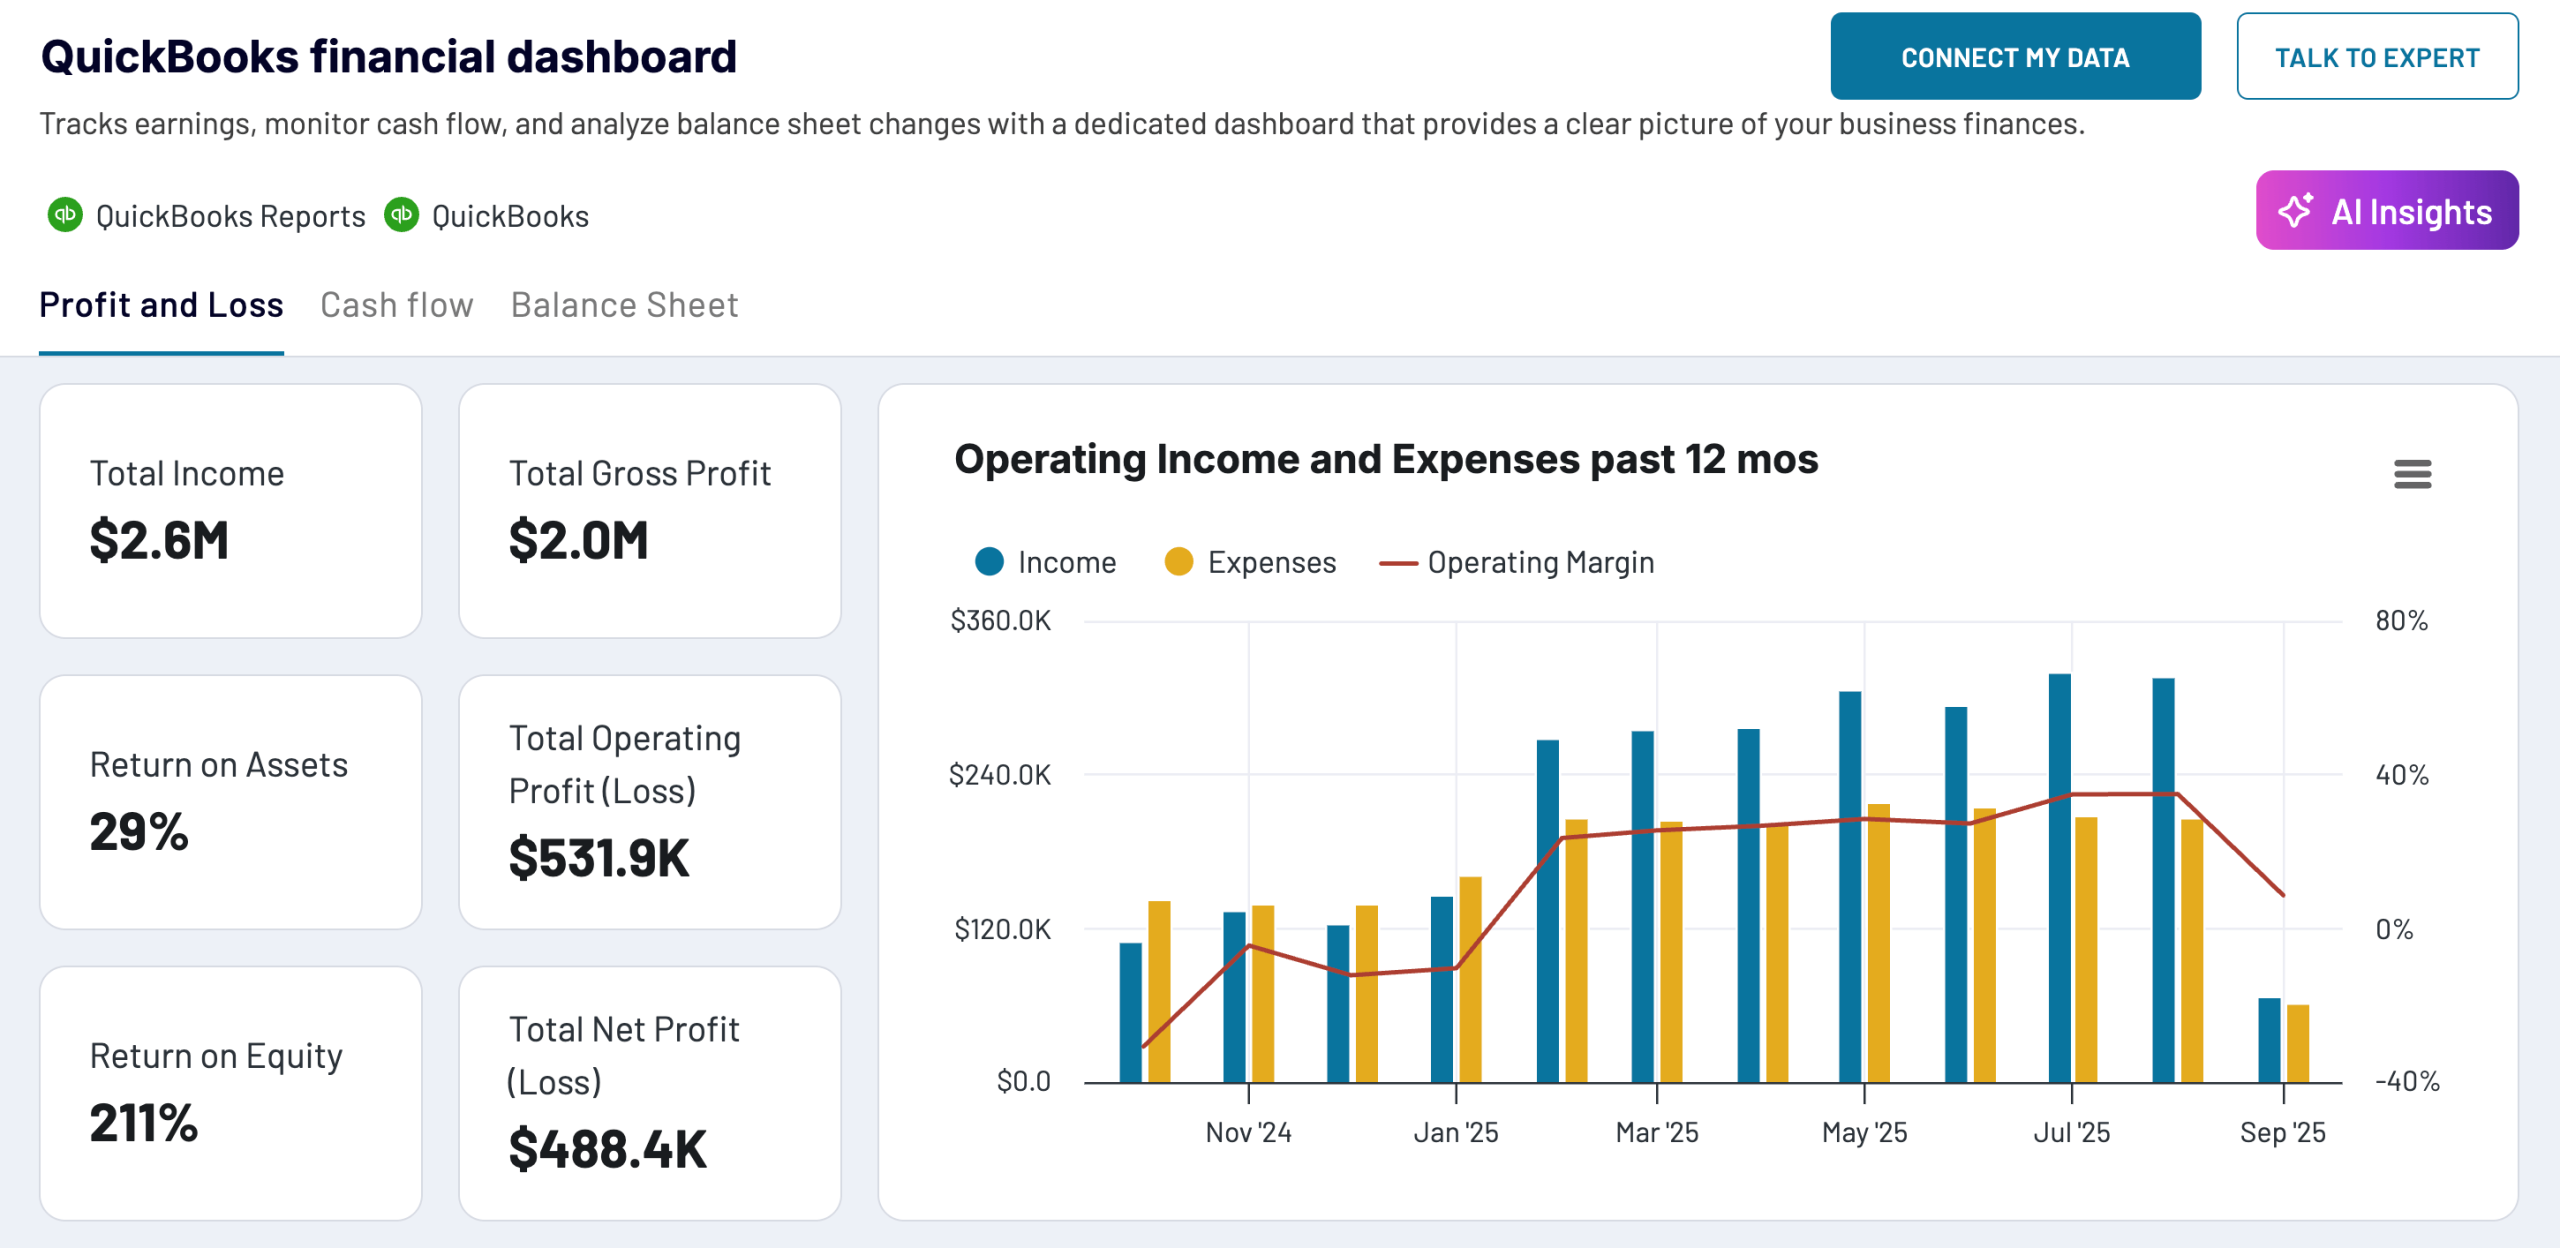This screenshot has height=1248, width=2560.
Task: Select the Profit and Loss tab
Action: click(x=161, y=305)
